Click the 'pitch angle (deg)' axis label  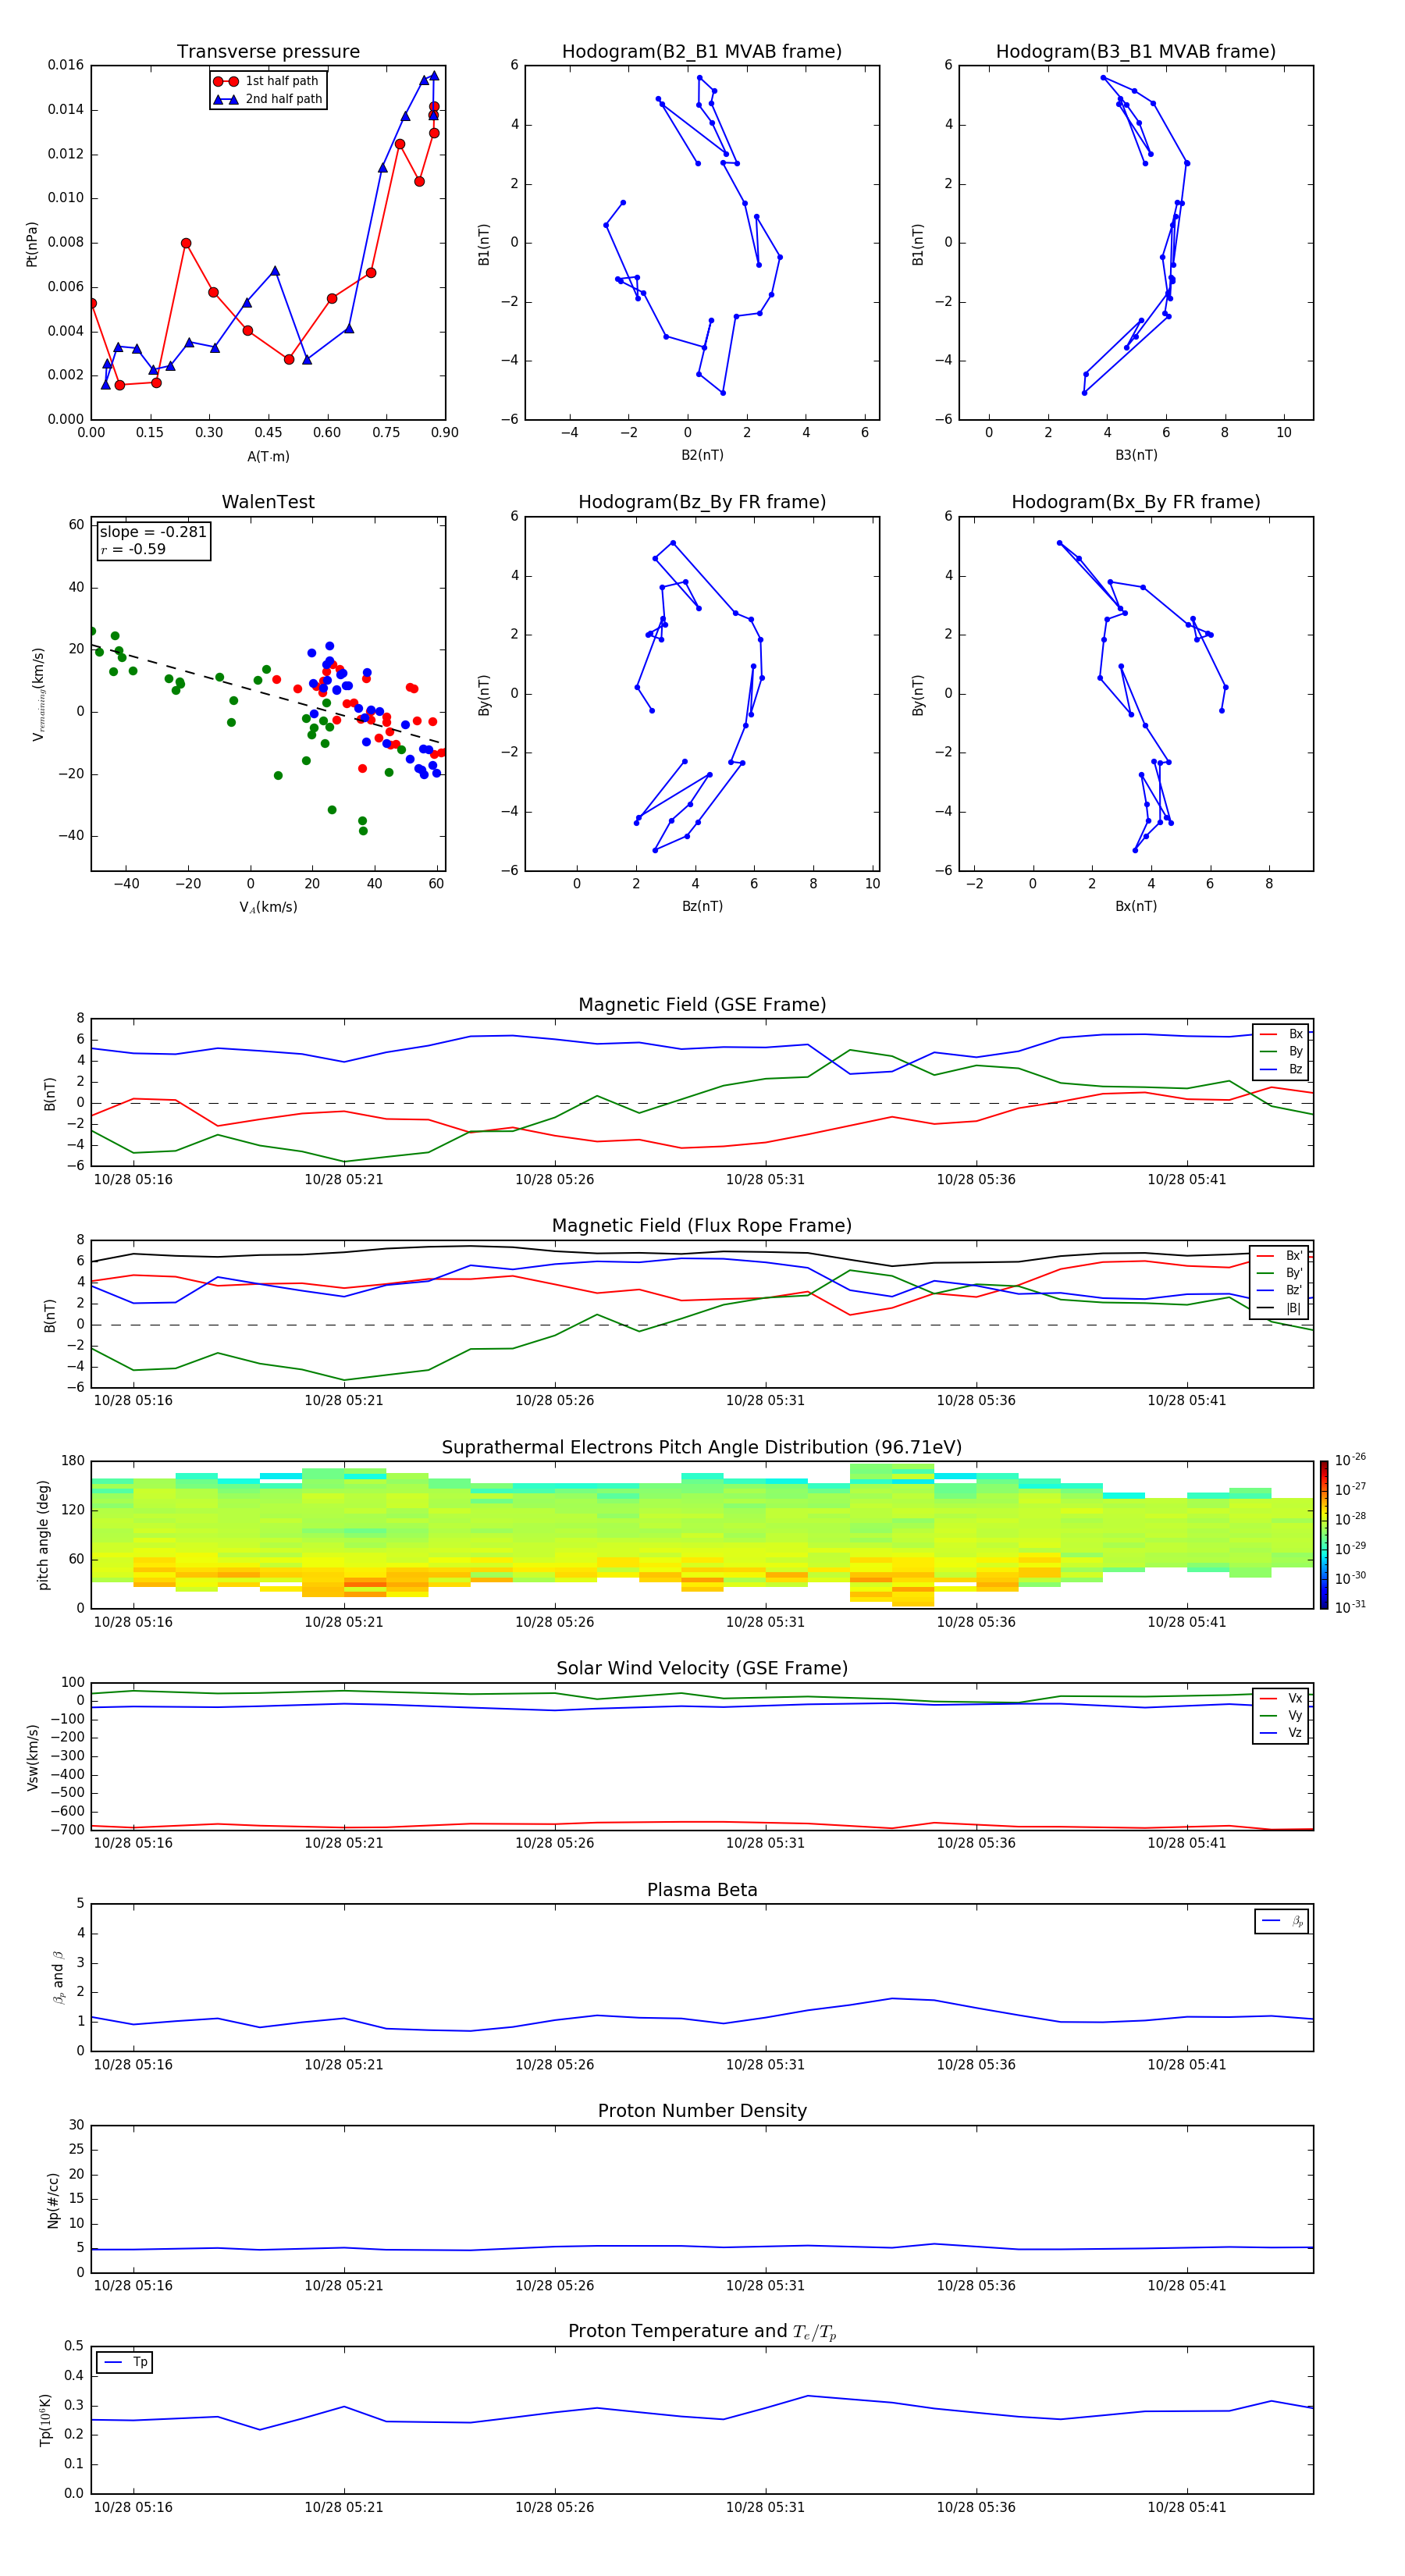coord(43,1535)
